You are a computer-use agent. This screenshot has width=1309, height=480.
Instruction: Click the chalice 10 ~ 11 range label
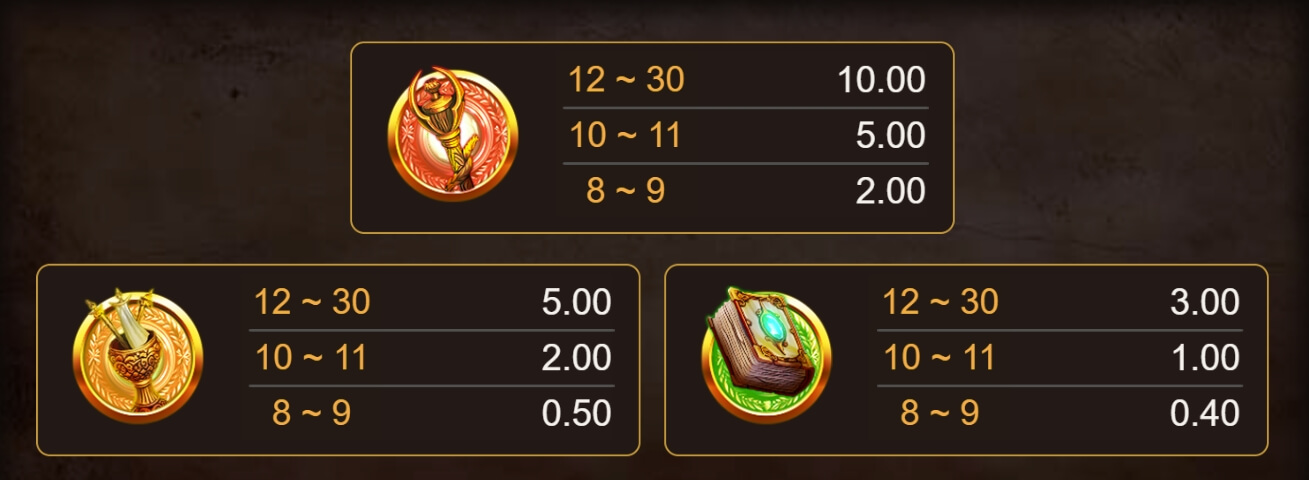311,357
